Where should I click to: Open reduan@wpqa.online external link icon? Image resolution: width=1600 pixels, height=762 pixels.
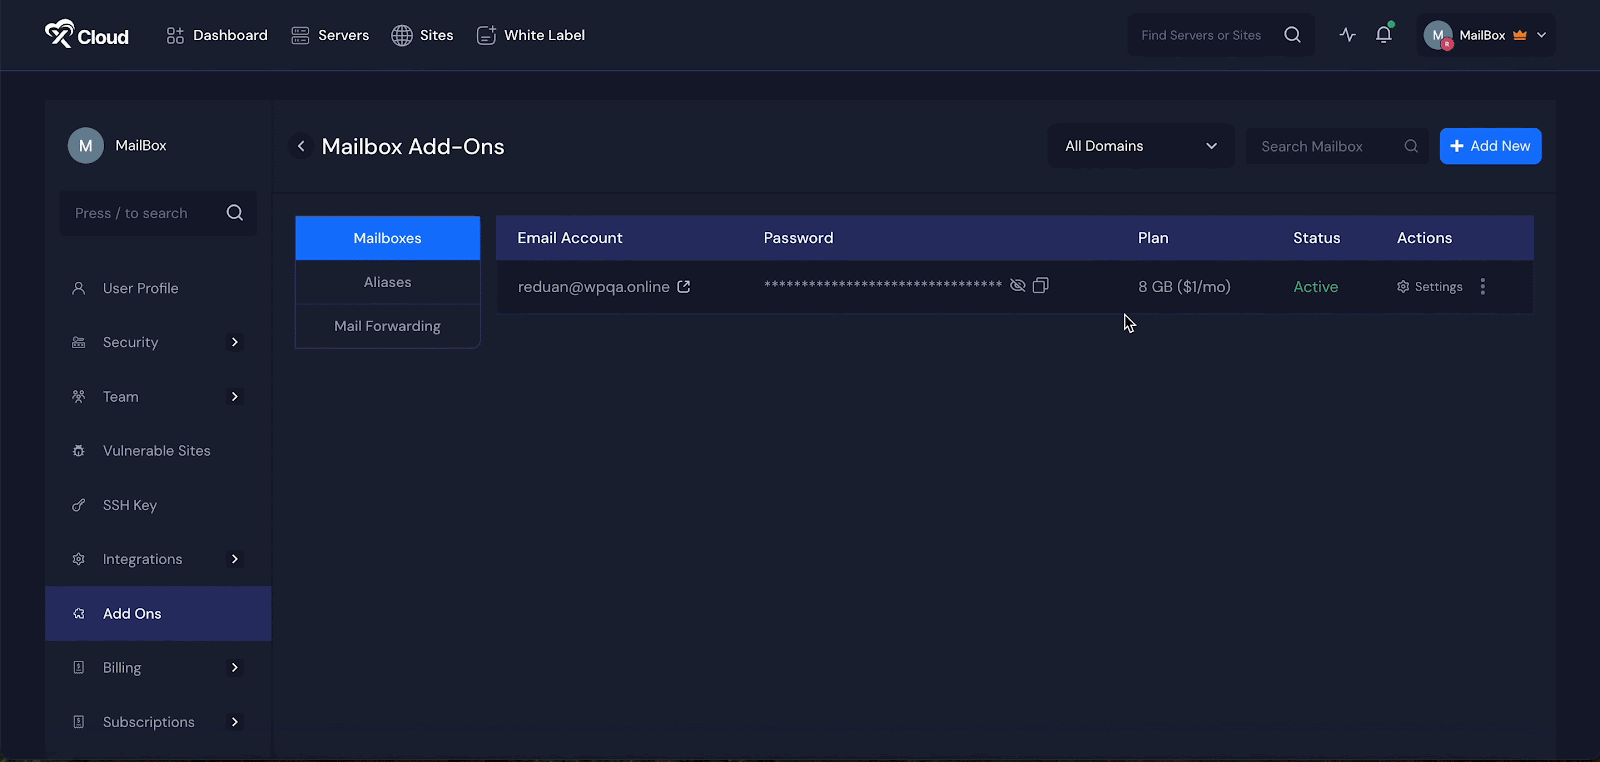pos(684,287)
